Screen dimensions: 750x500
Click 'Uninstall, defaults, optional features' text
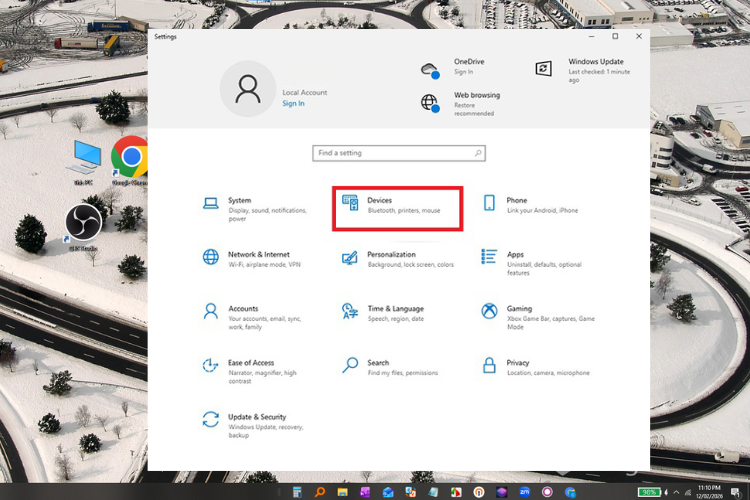544,269
